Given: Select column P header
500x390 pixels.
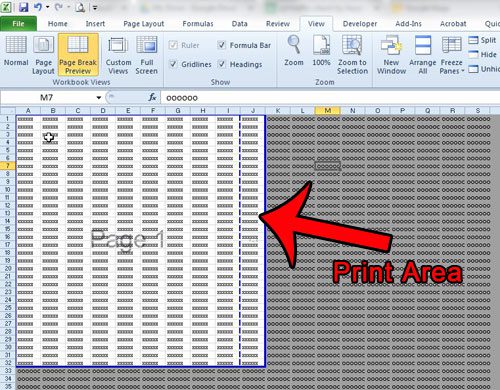Looking at the screenshot, I should click(403, 111).
